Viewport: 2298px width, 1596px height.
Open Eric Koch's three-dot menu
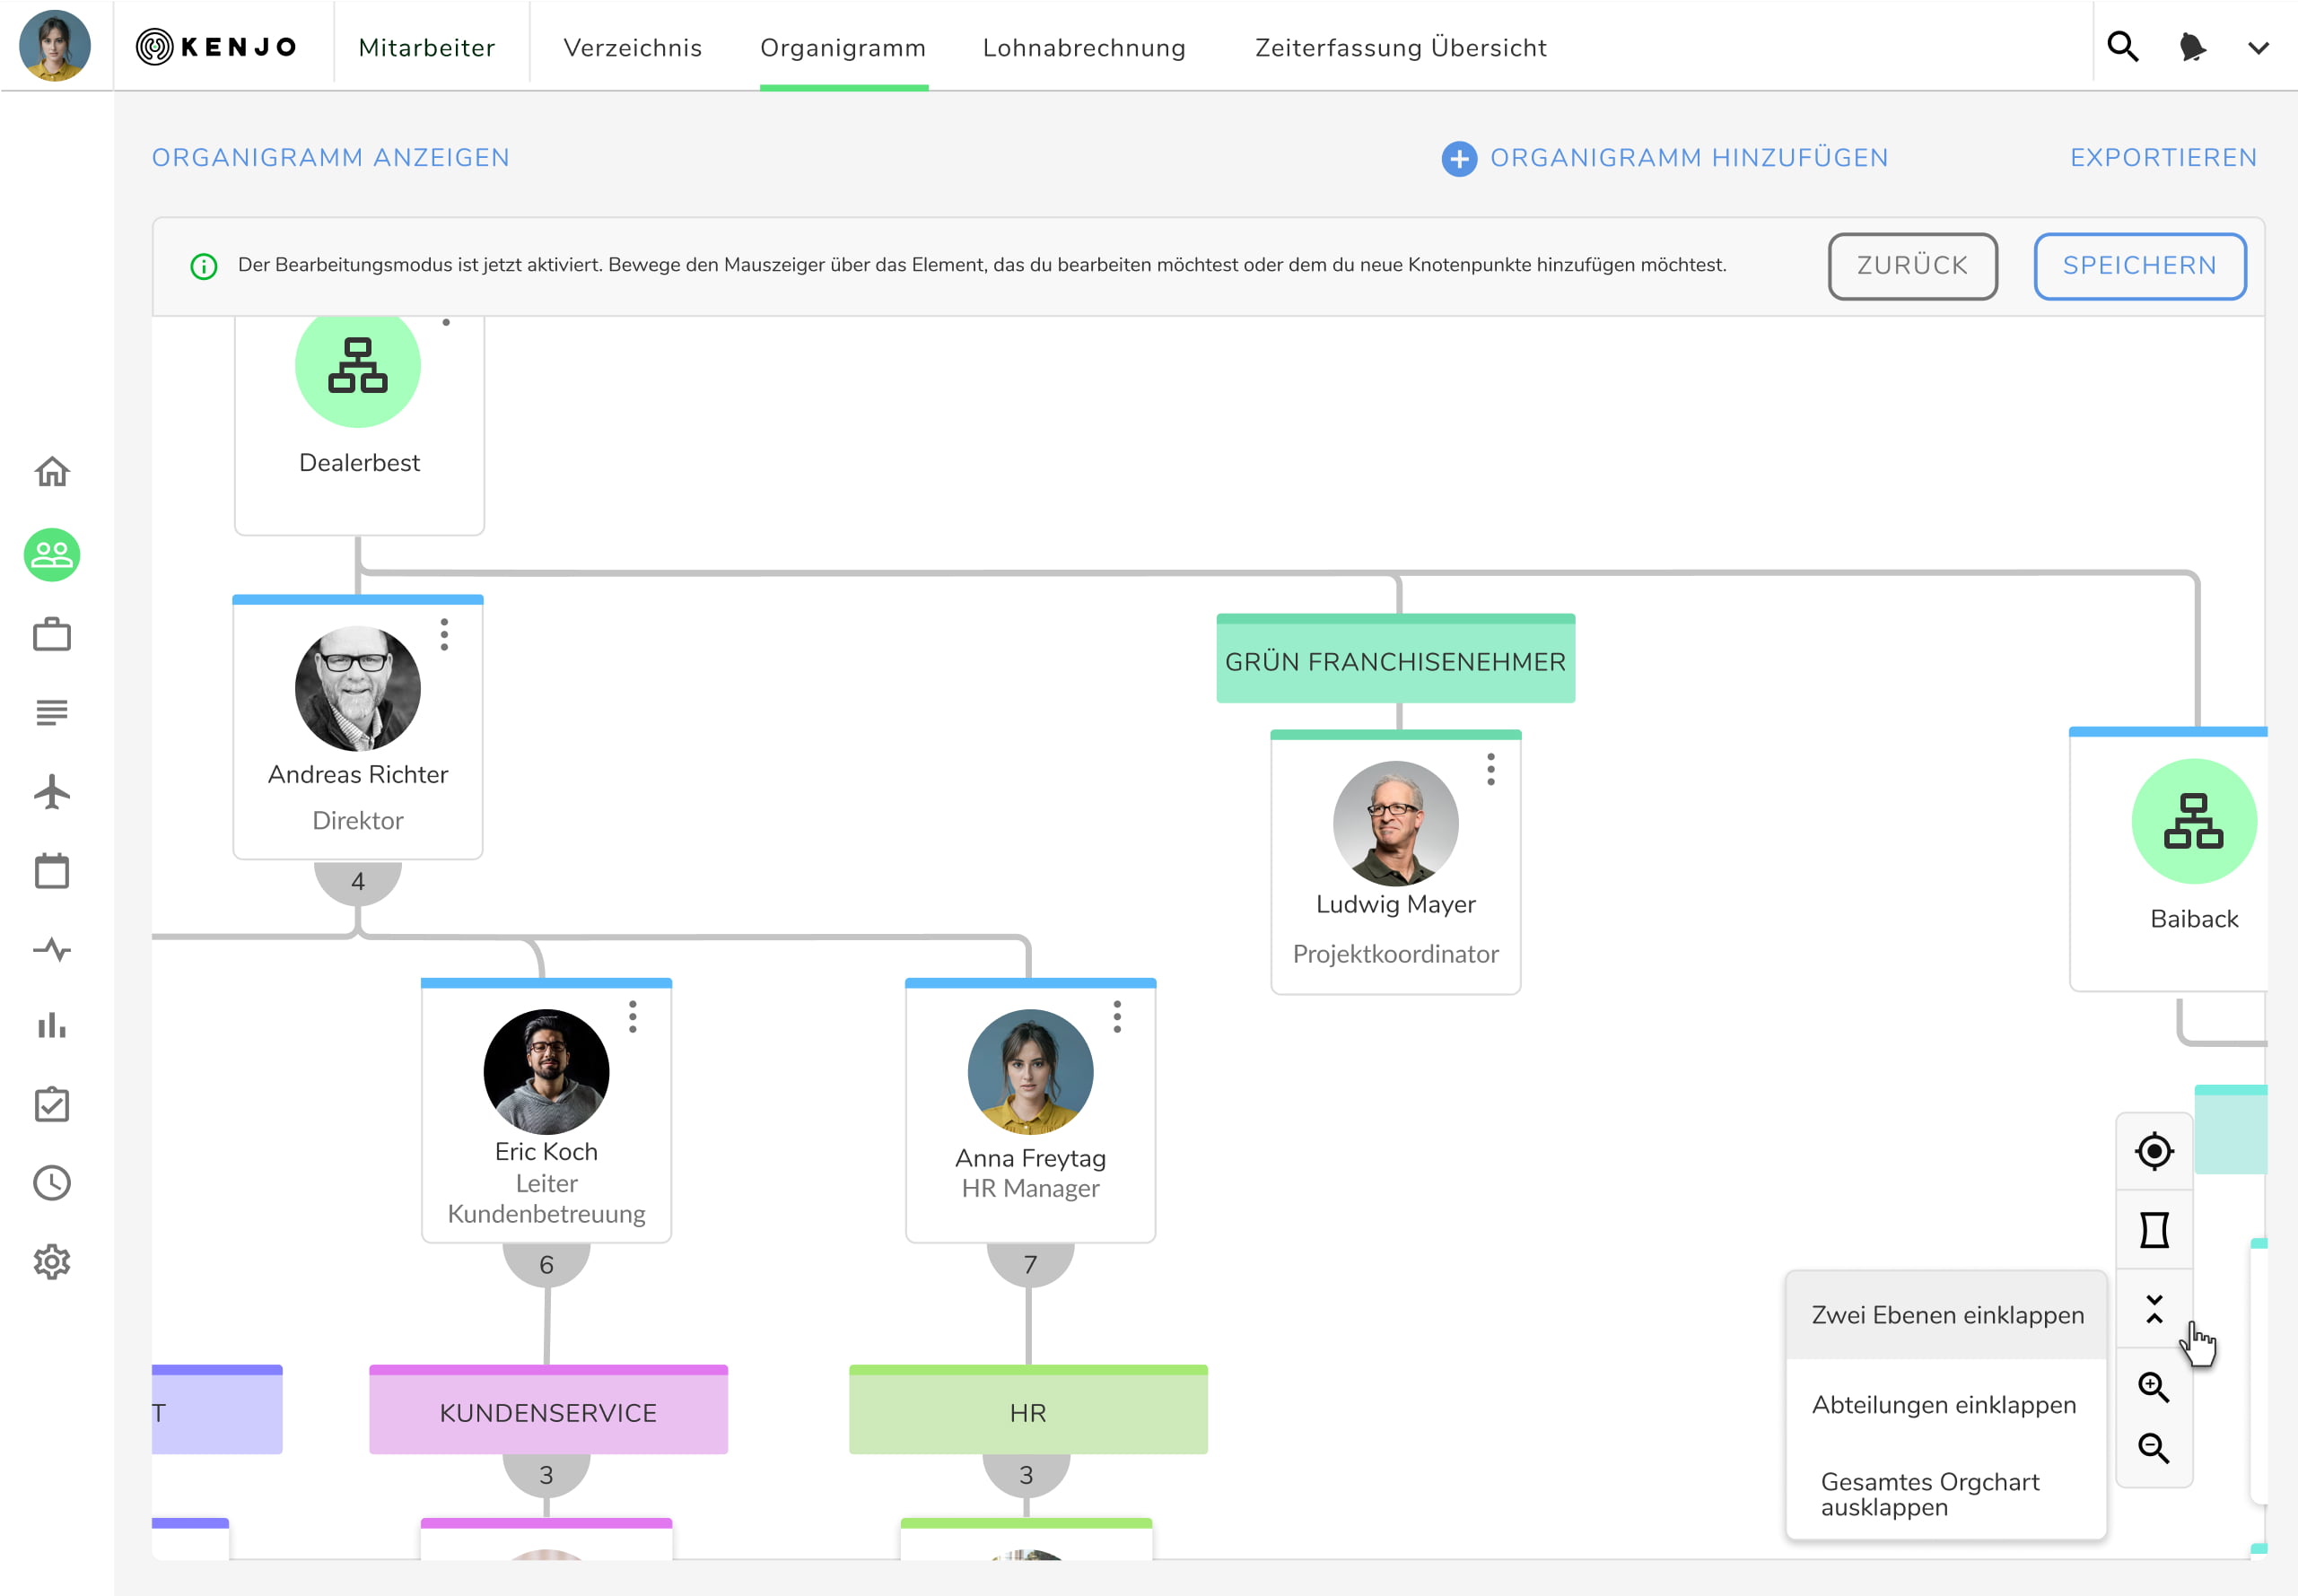tap(633, 1017)
